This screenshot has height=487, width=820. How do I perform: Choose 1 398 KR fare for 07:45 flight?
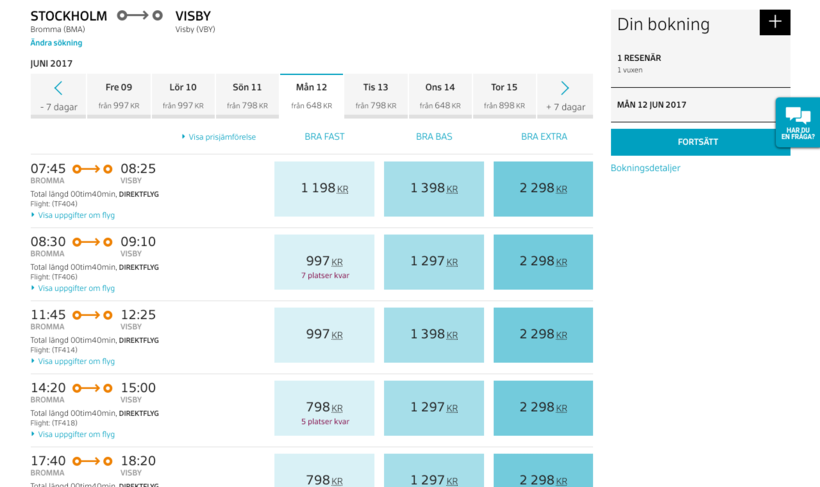click(x=434, y=189)
